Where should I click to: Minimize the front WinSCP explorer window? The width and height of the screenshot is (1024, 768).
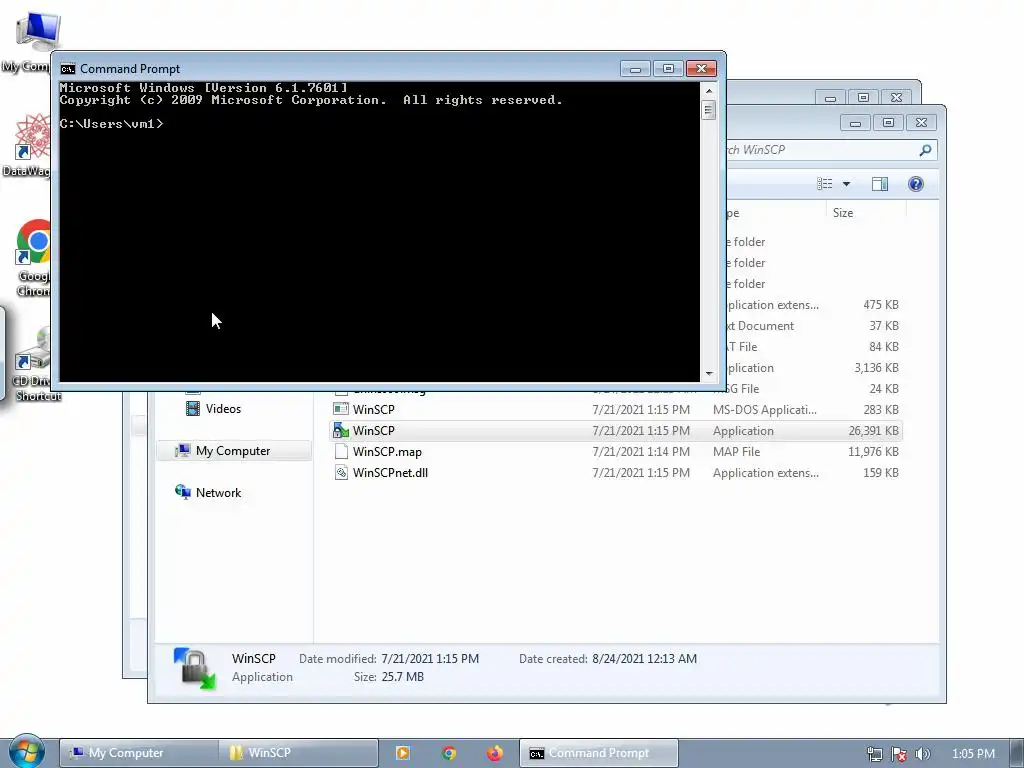[x=855, y=122]
